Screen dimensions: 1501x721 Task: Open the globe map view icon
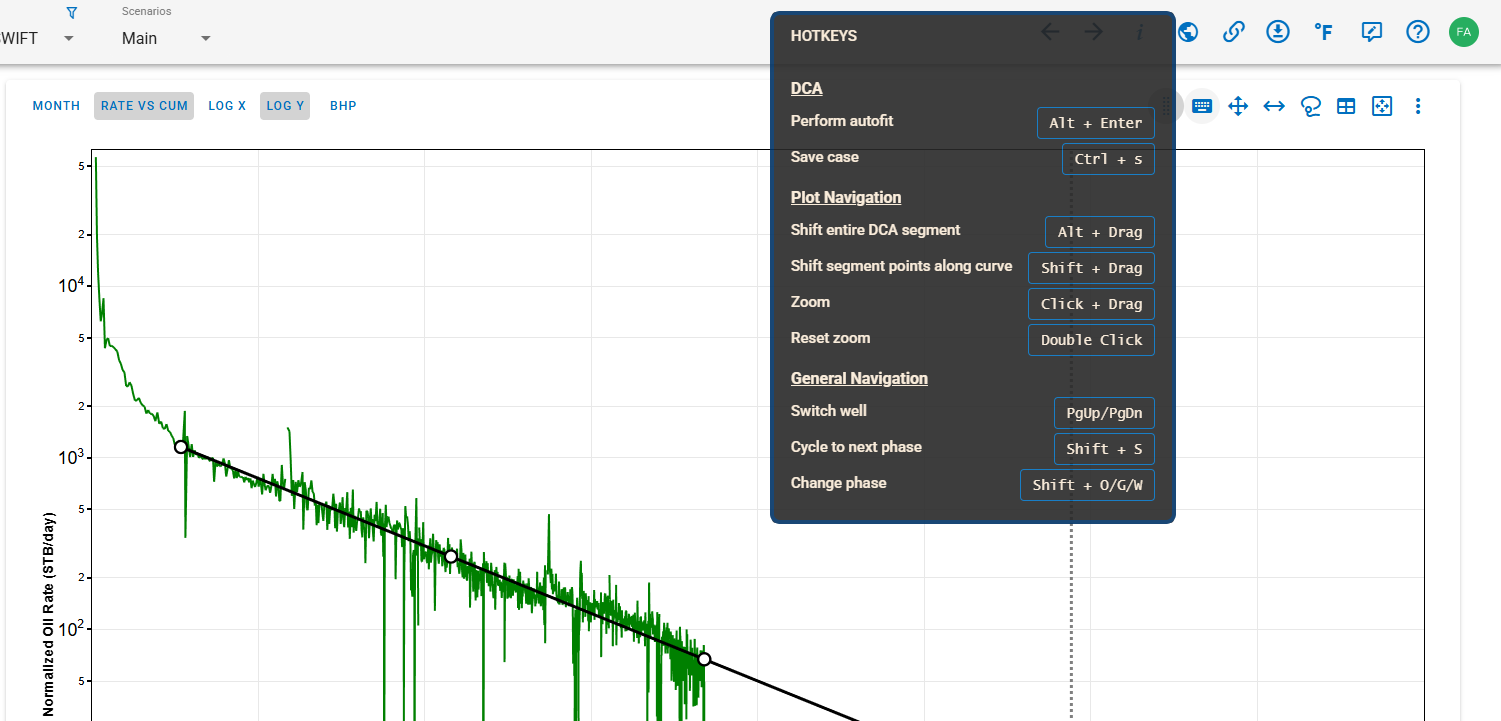pos(1189,32)
